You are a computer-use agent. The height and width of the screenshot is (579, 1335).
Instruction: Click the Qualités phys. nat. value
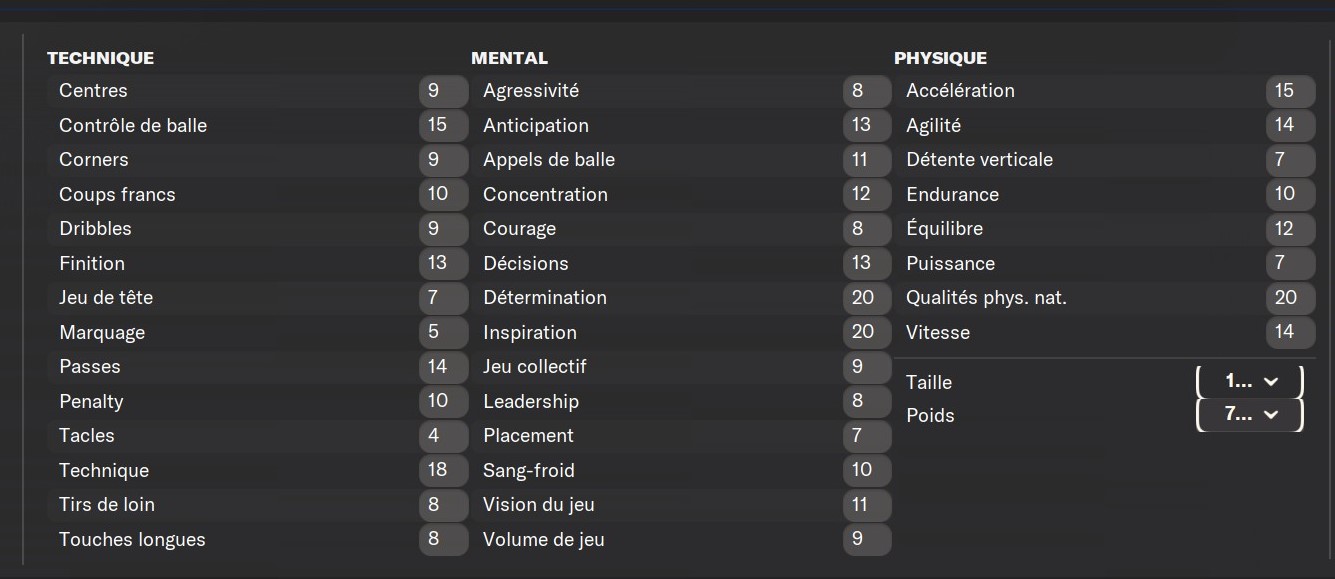click(x=1290, y=298)
